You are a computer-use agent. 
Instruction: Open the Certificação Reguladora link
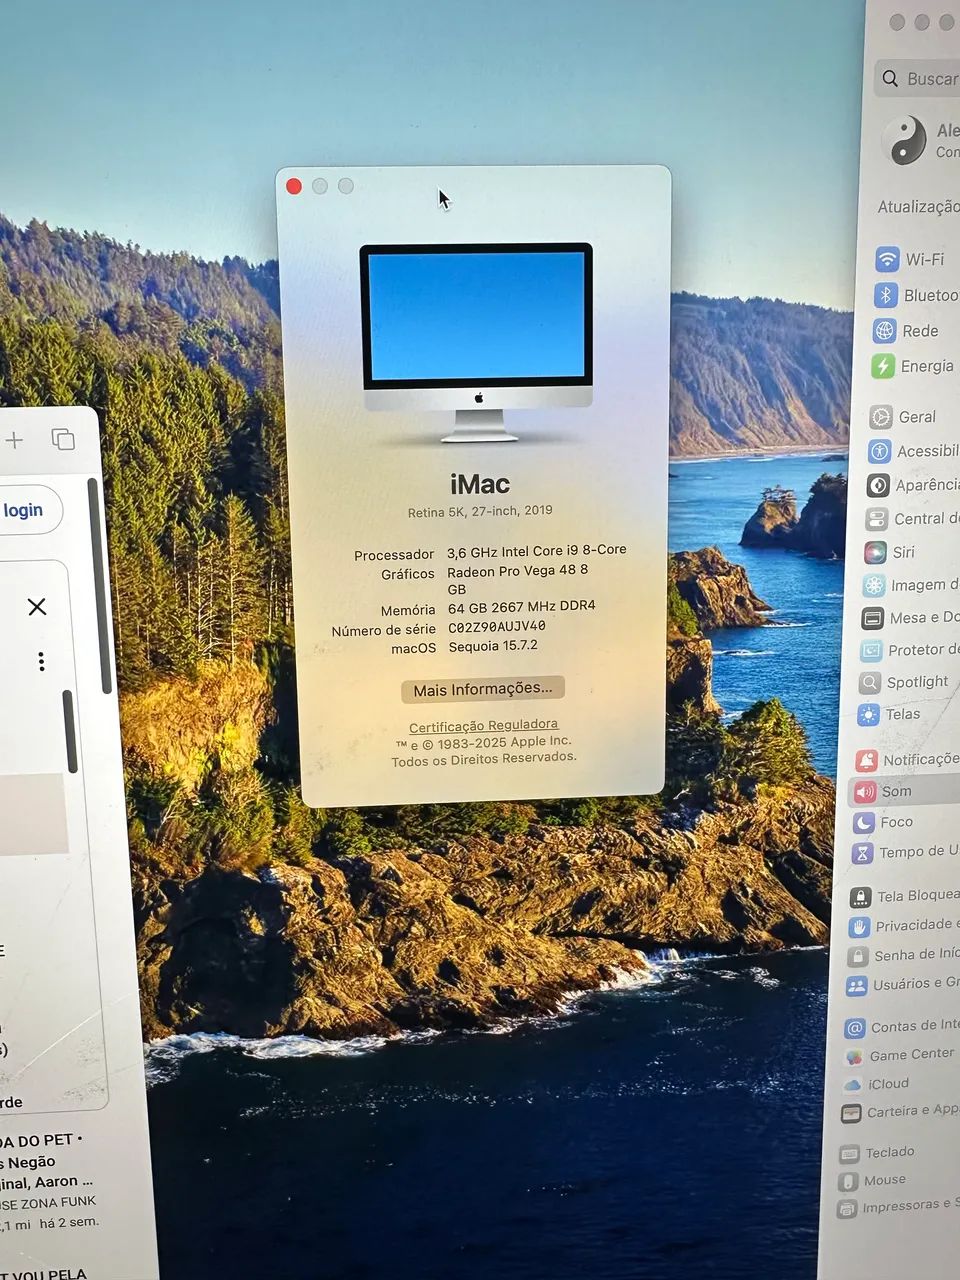483,725
